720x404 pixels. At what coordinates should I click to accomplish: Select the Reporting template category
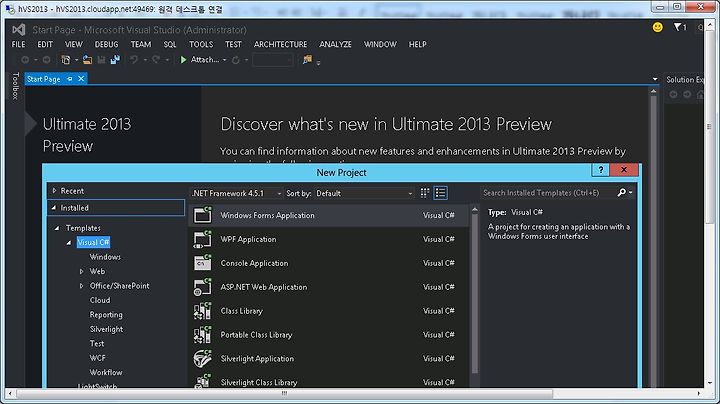click(x=106, y=314)
